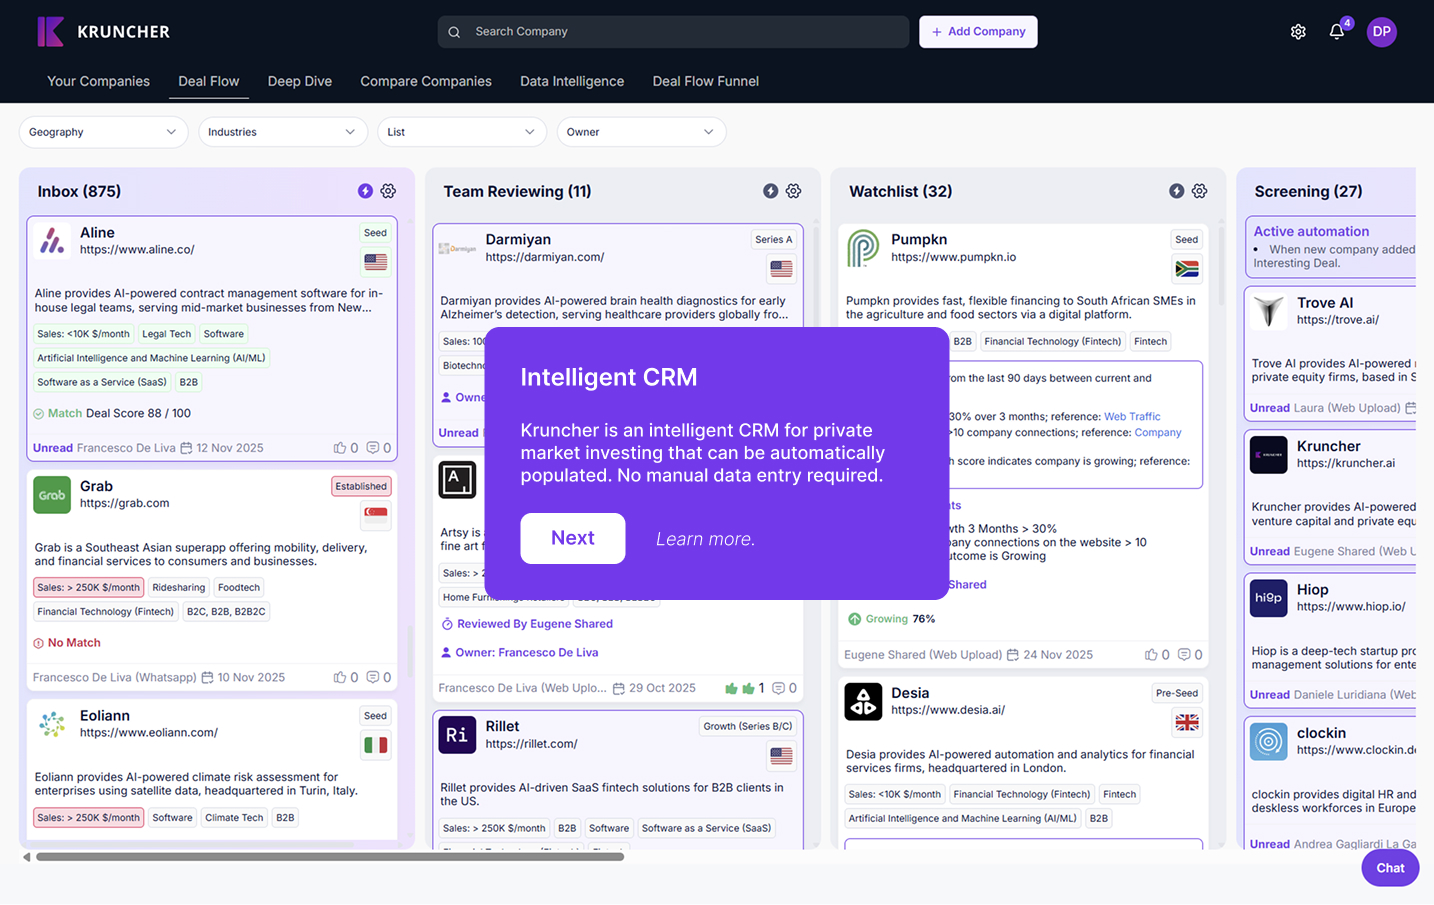Open the Deal Flow Funnel tab
The width and height of the screenshot is (1434, 905).
pyautogui.click(x=705, y=81)
